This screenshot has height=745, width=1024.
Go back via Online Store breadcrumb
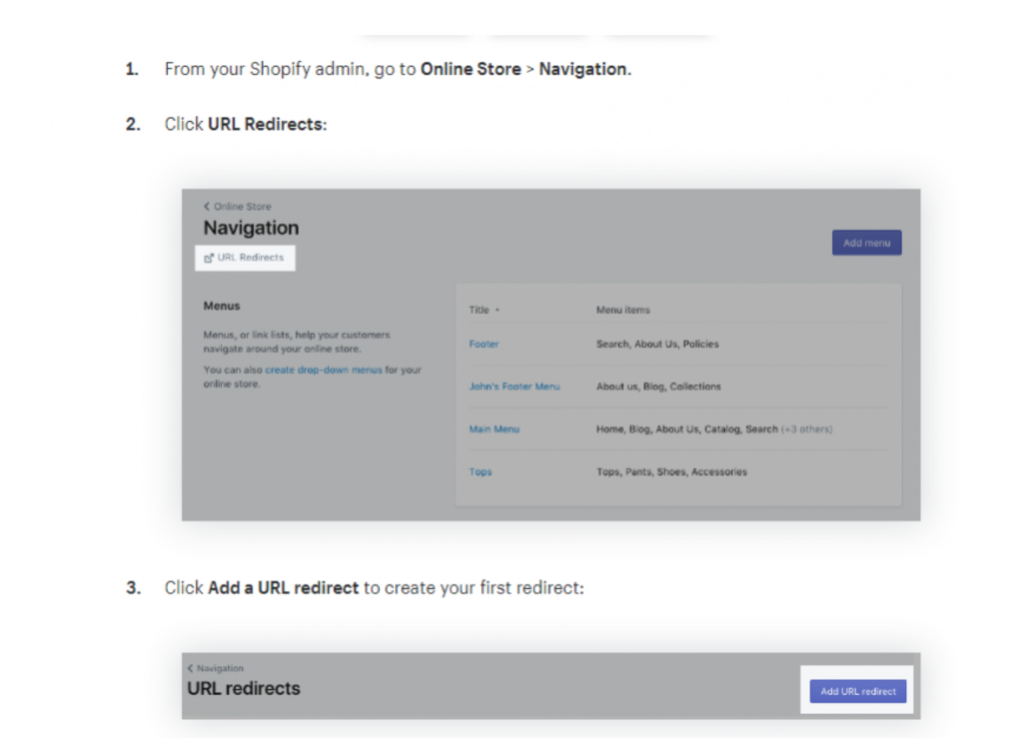pos(242,207)
